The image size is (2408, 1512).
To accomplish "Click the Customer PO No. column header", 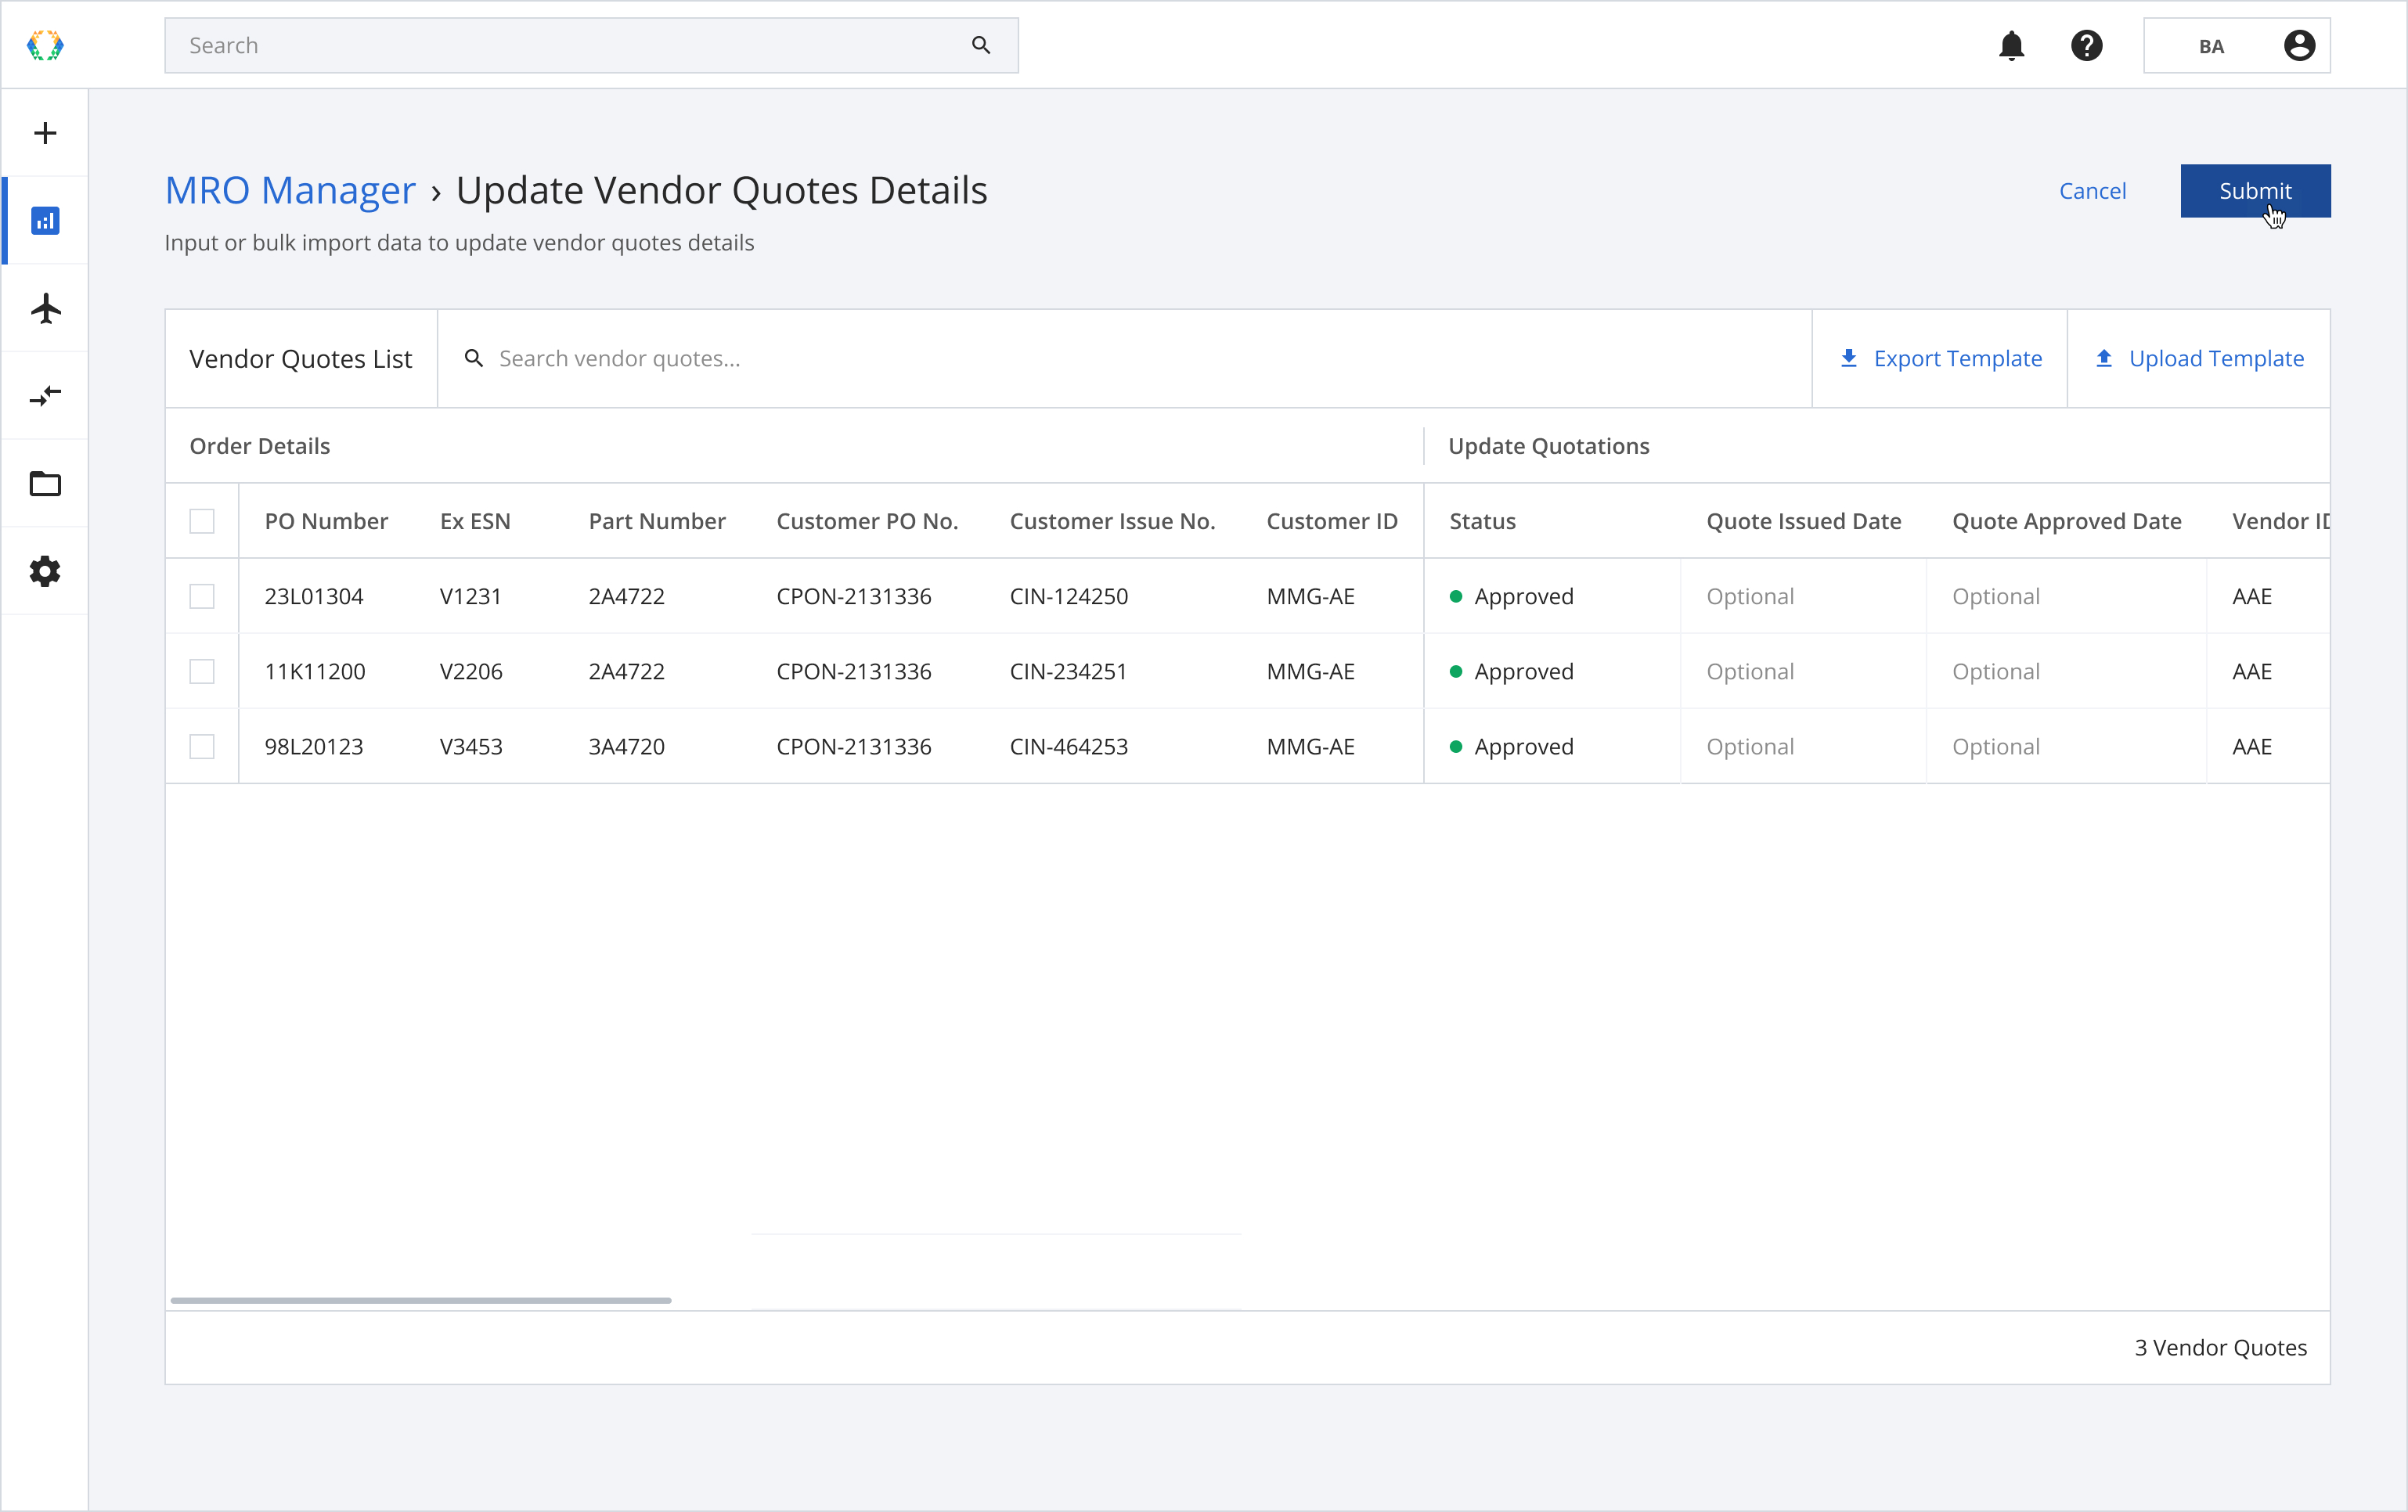I will (x=867, y=521).
